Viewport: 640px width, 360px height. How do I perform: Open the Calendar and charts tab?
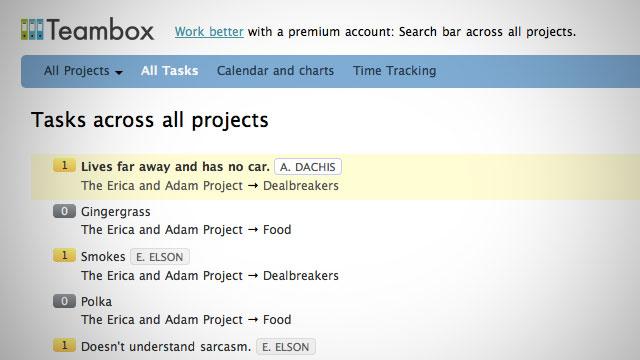[x=276, y=71]
